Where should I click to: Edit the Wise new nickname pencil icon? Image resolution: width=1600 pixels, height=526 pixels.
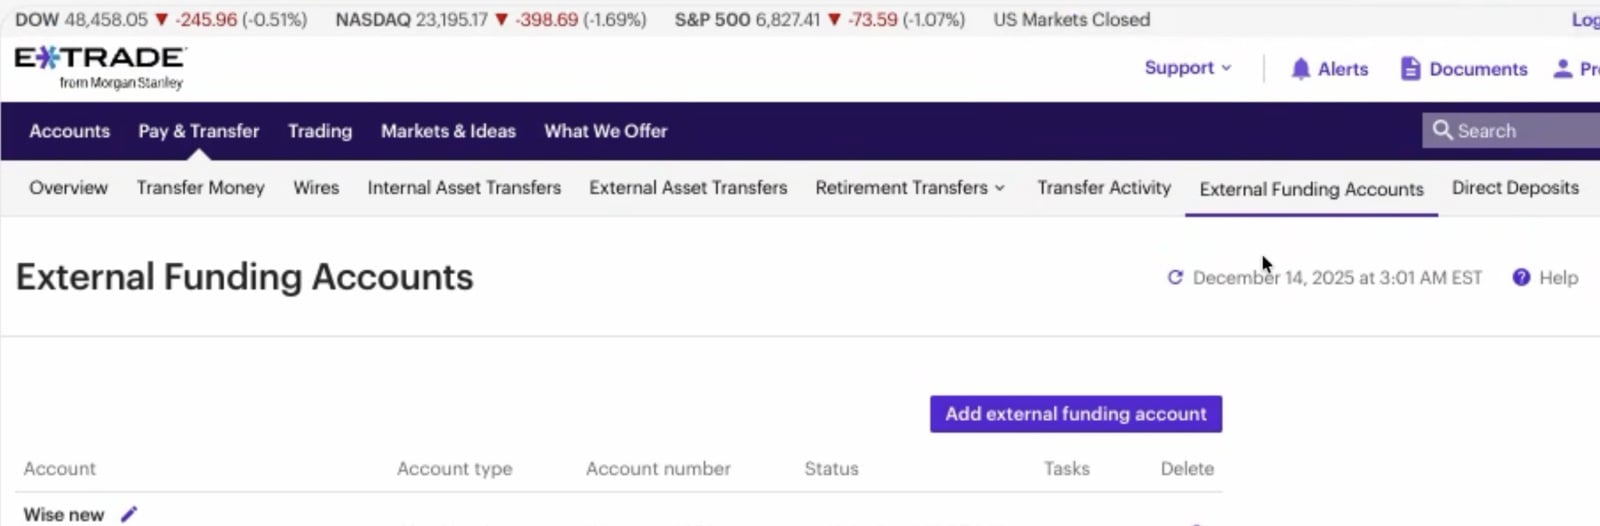tap(128, 514)
